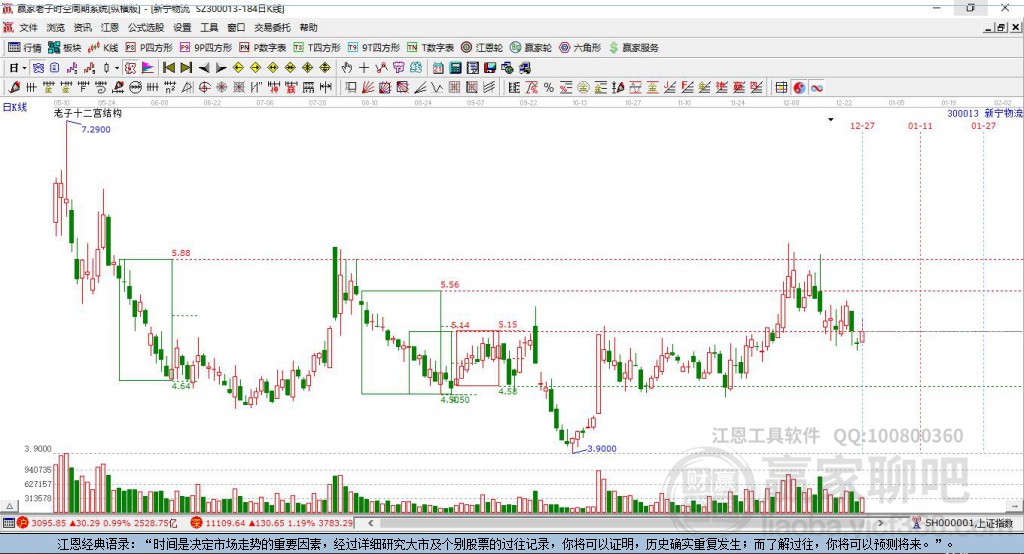Open the 板块 sector view
The width and height of the screenshot is (1024, 554).
point(64,48)
